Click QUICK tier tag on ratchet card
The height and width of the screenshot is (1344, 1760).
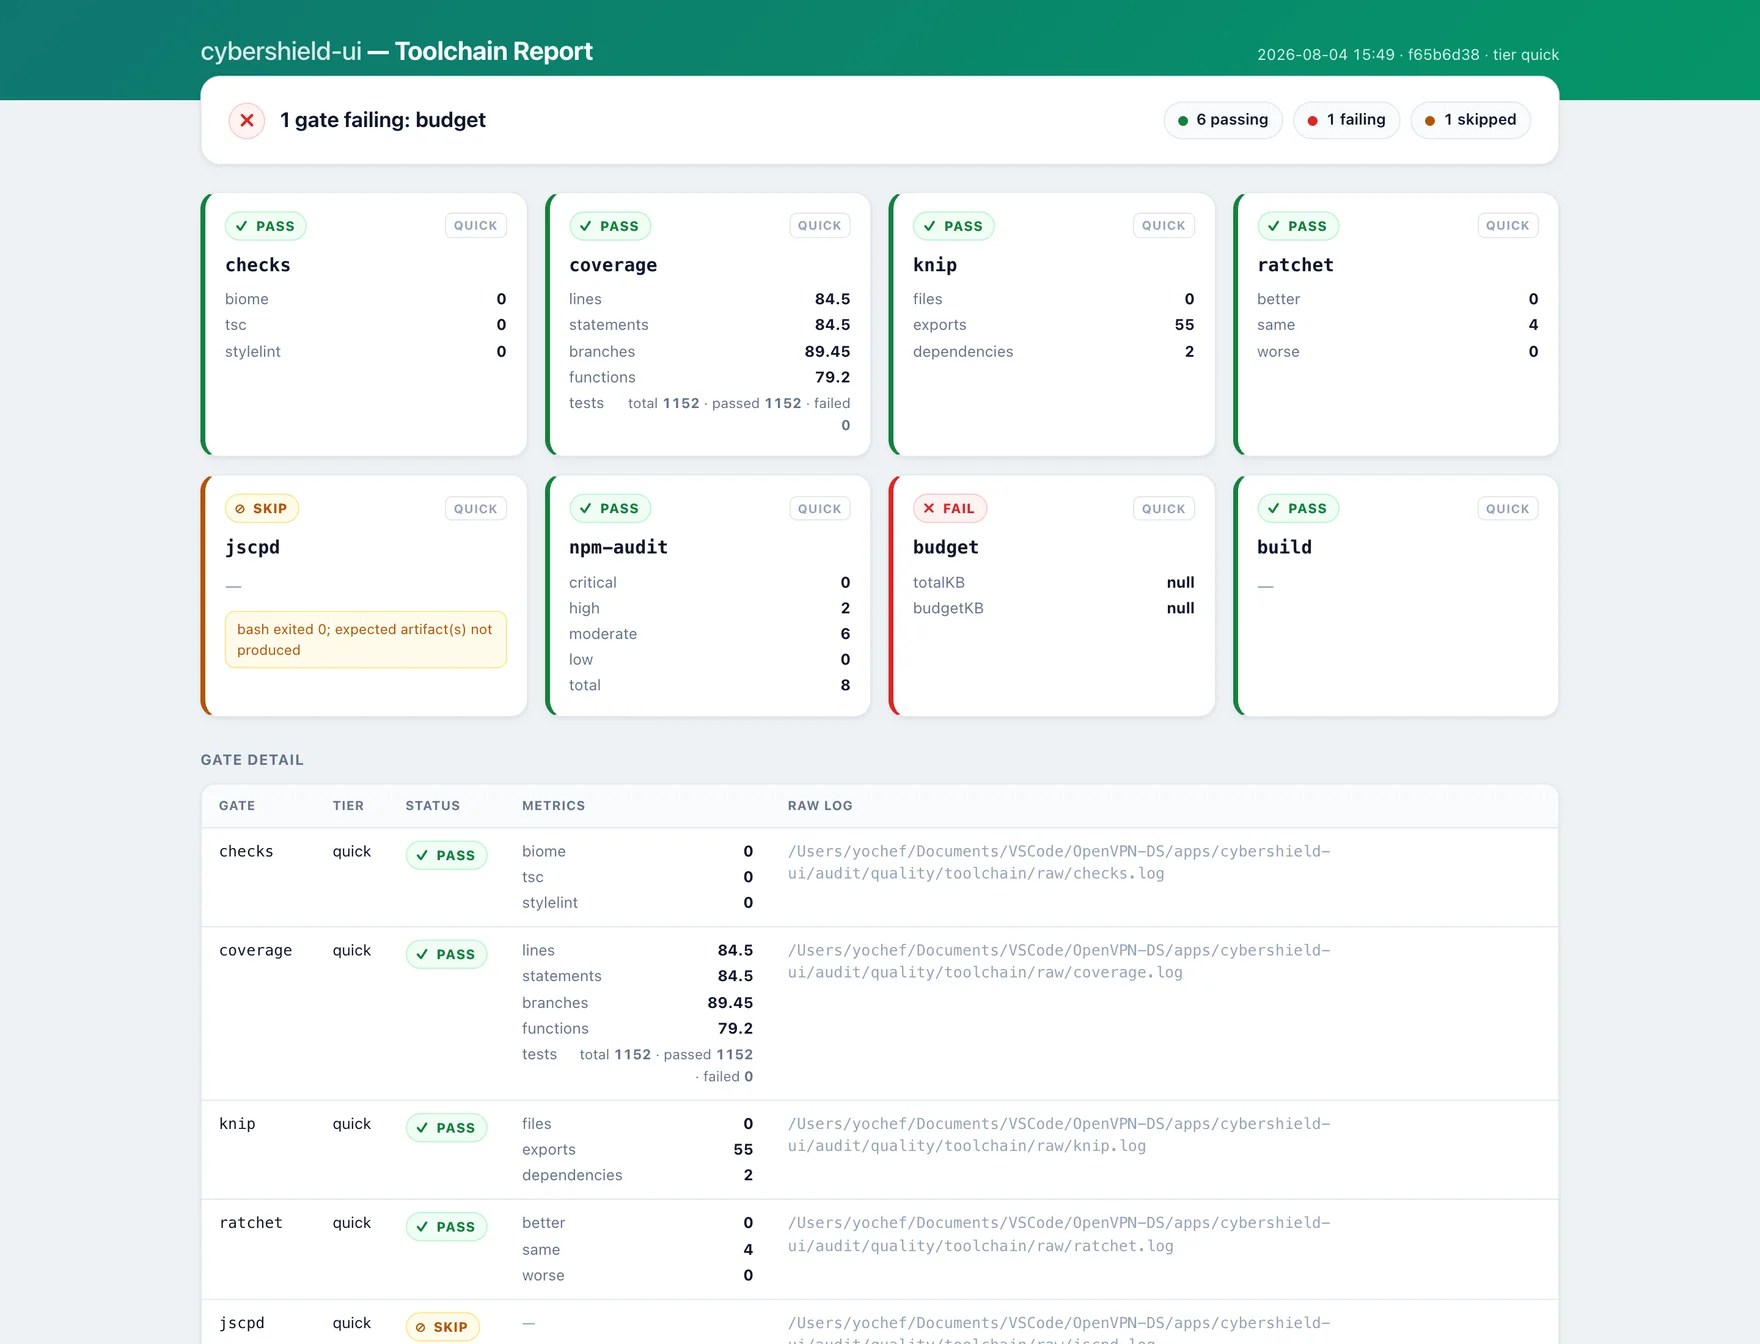[1508, 226]
